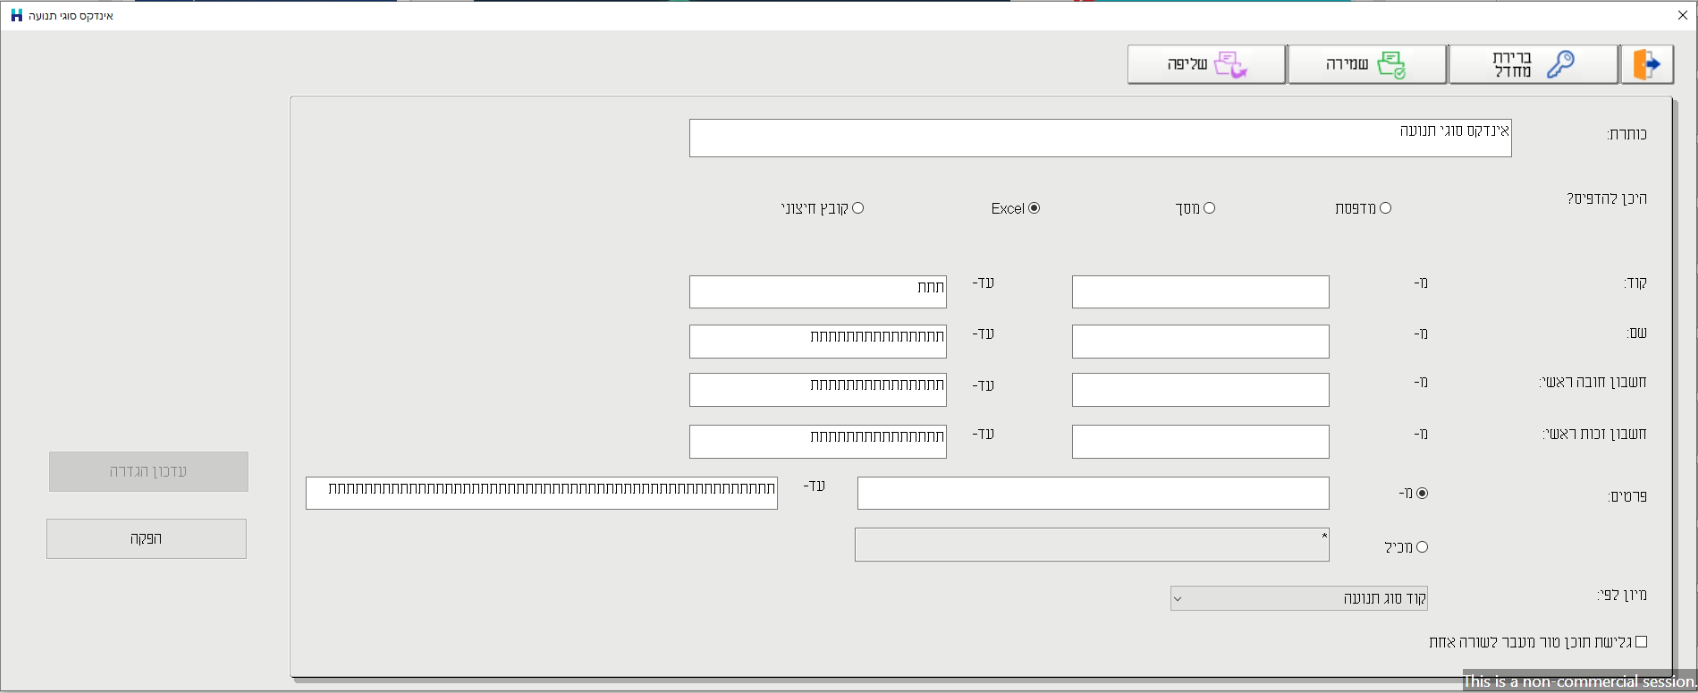Viewport: 1698px width, 693px height.
Task: Click the exit door icon button
Action: (x=1647, y=65)
